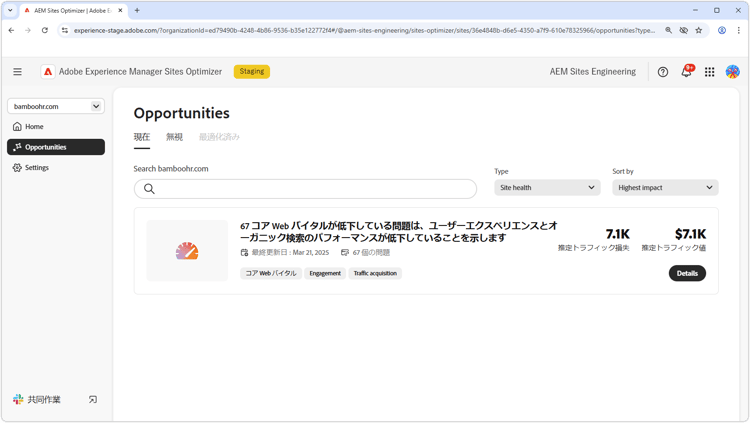This screenshot has width=750, height=423.
Task: Open the user profile avatar
Action: 732,72
